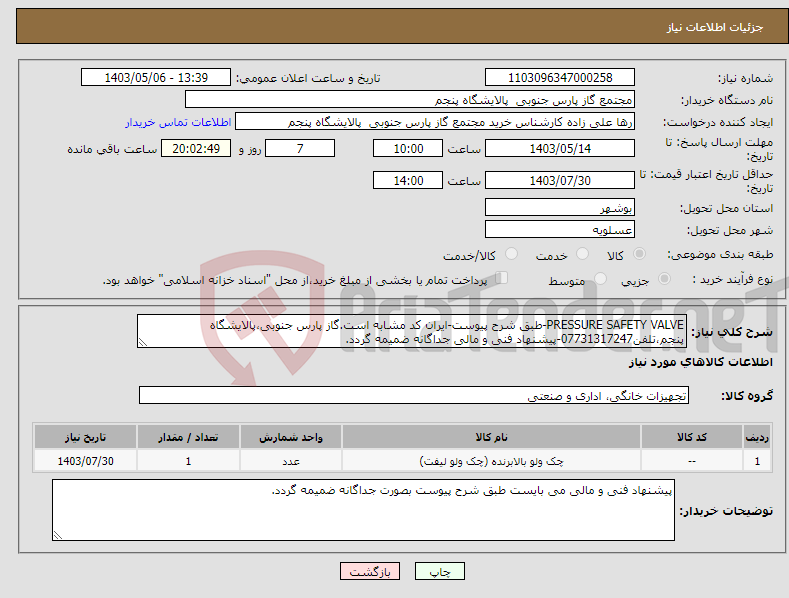
Task: Select the جزیی purchase type radio
Action: click(x=664, y=278)
